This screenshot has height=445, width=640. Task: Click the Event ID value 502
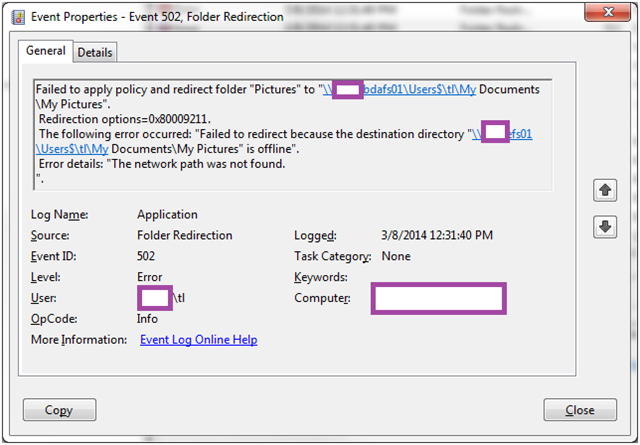pyautogui.click(x=146, y=256)
